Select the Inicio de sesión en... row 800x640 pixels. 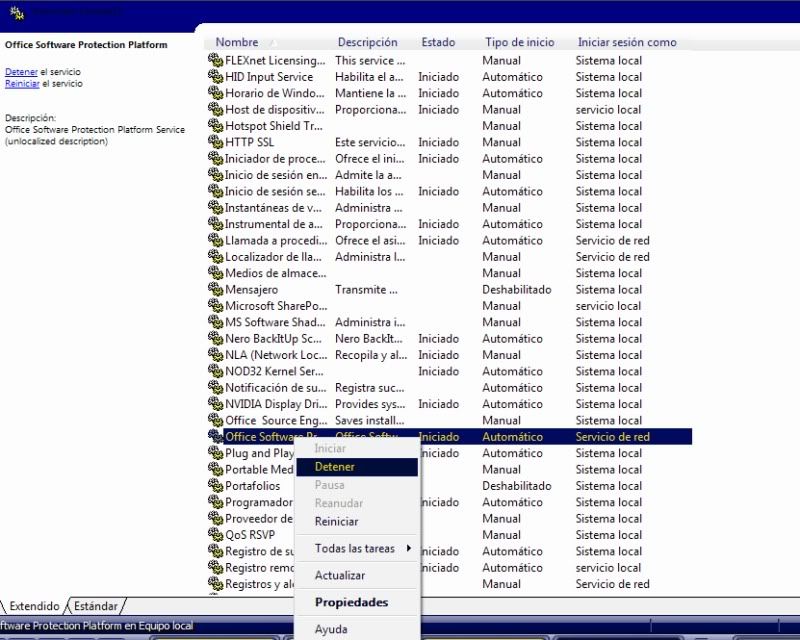(449, 175)
